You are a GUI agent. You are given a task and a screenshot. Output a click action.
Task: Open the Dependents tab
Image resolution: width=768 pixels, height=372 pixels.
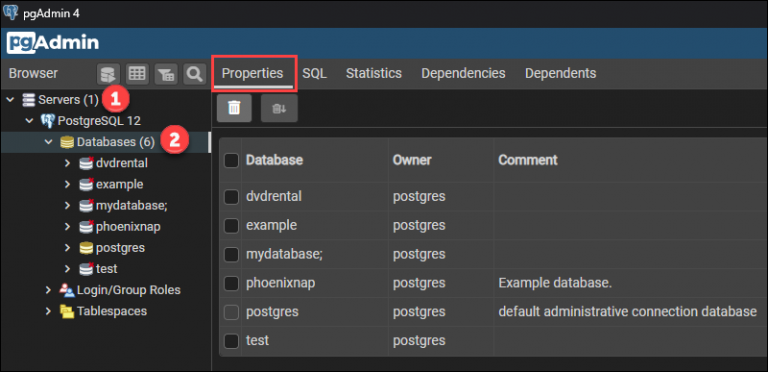pyautogui.click(x=561, y=73)
